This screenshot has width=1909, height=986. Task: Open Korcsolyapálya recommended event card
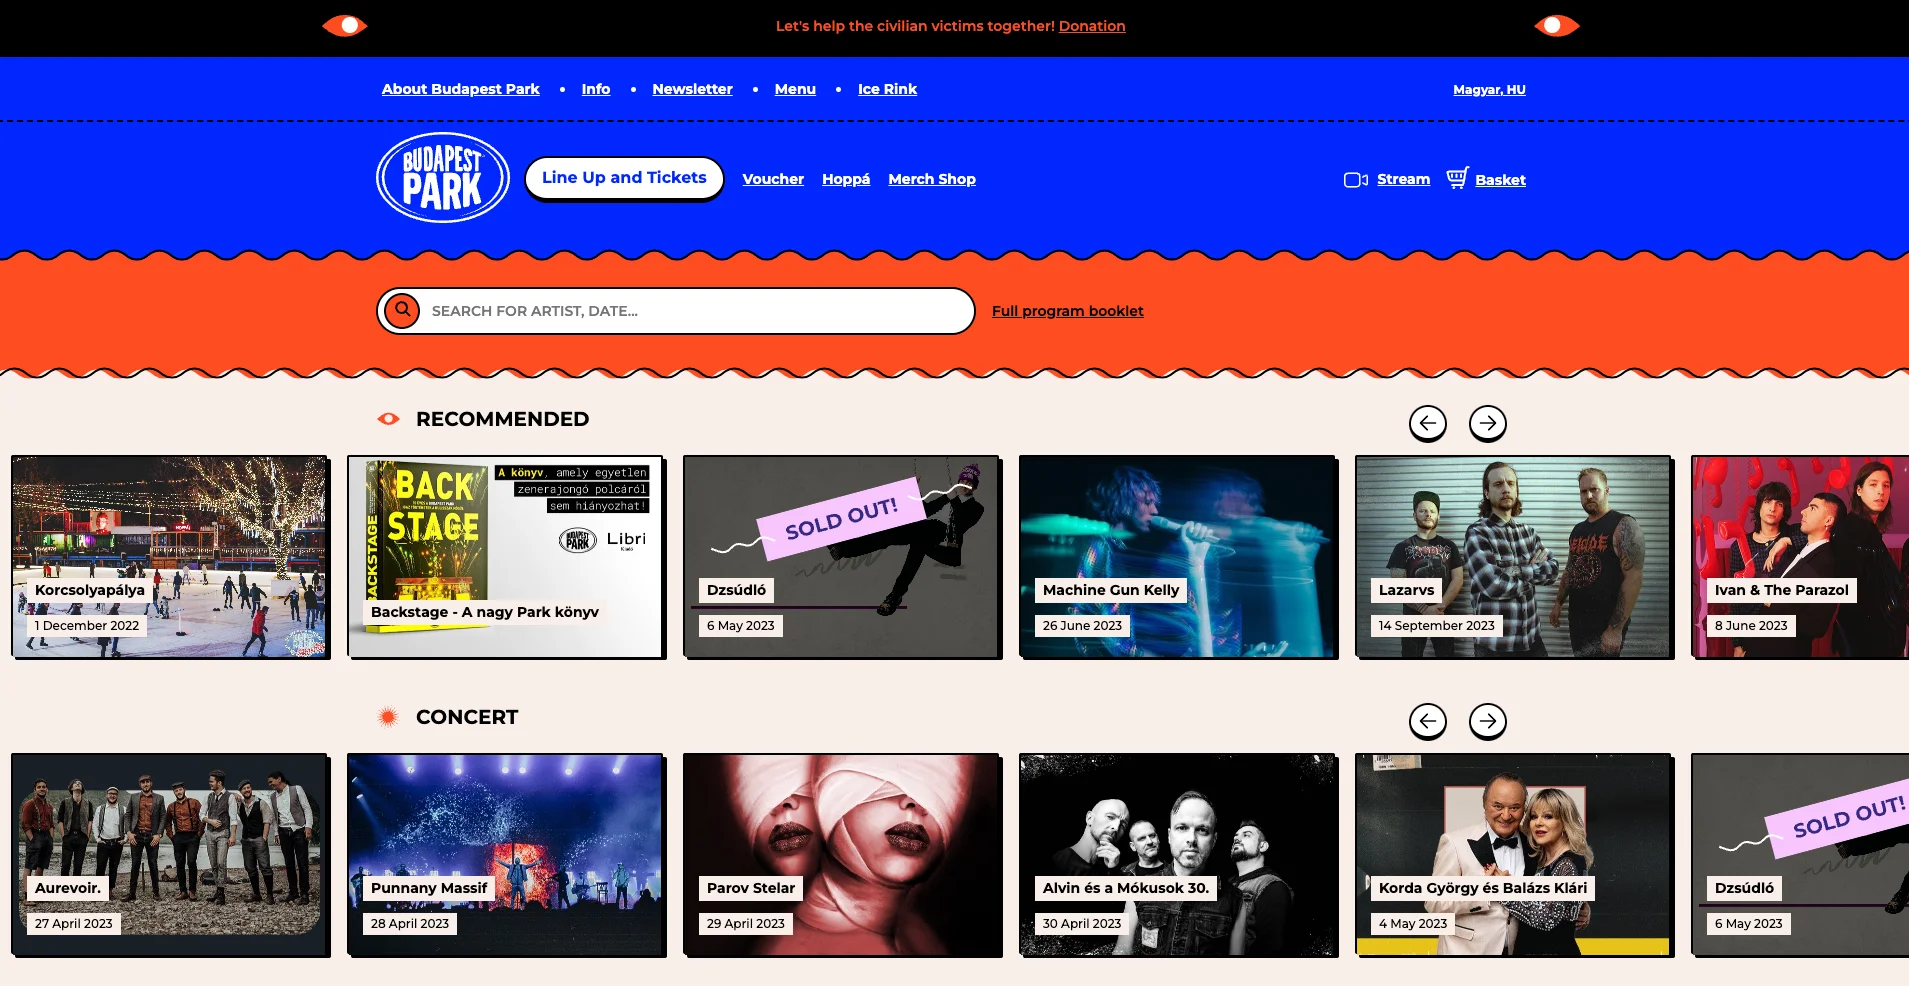[170, 557]
